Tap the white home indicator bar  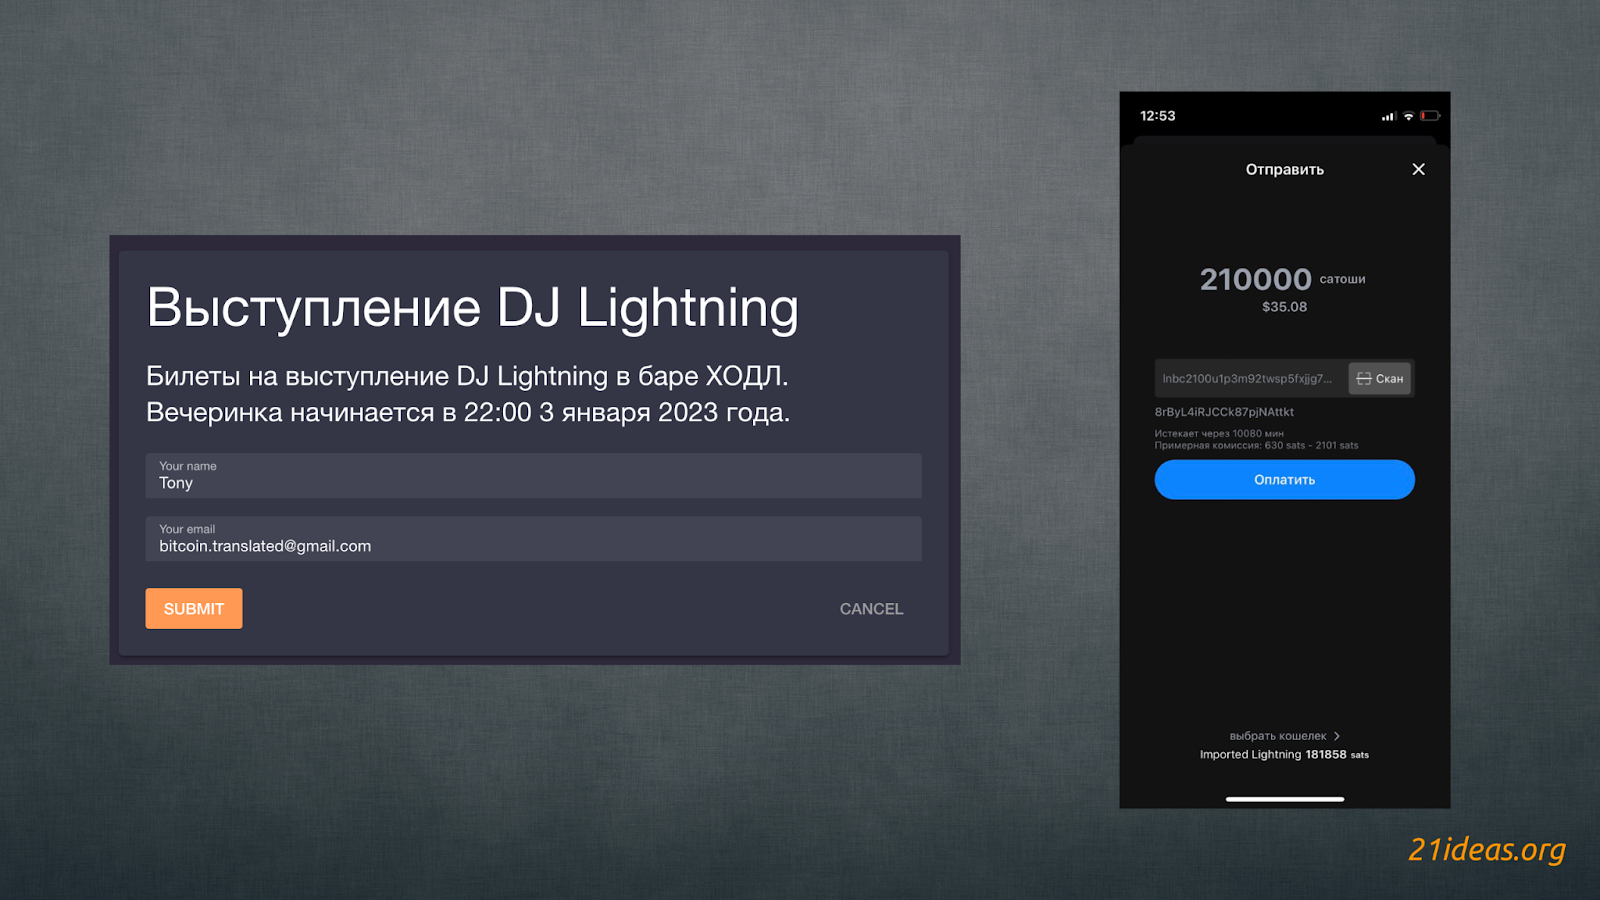1284,799
